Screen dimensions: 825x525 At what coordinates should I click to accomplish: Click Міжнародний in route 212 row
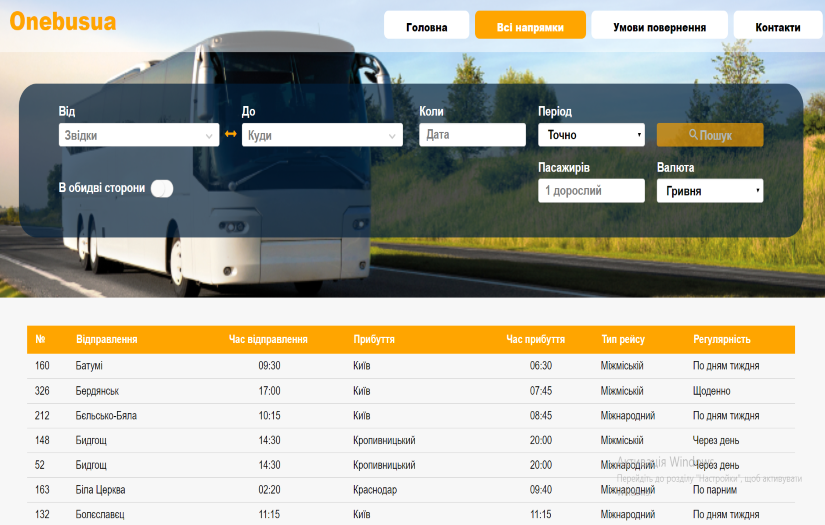click(x=628, y=416)
